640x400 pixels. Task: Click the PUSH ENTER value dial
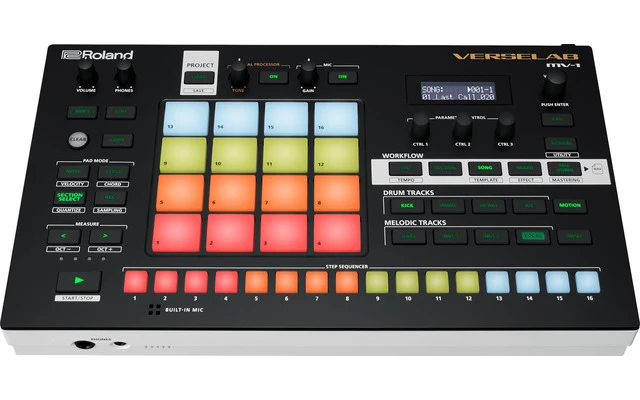tap(554, 83)
